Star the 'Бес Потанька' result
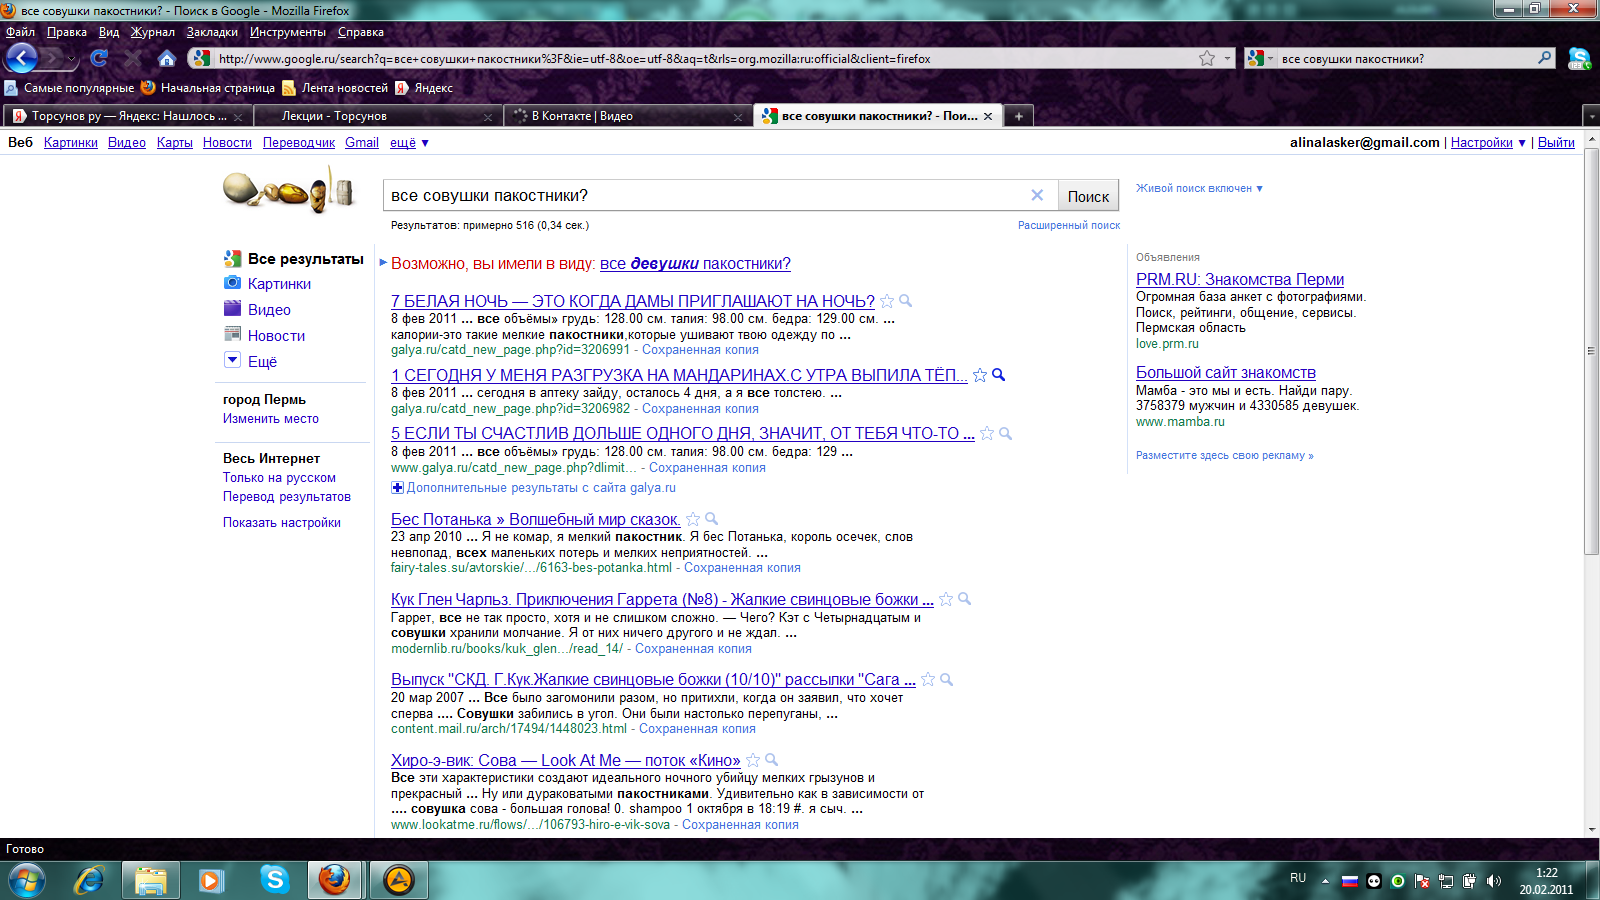This screenshot has width=1600, height=900. click(693, 519)
